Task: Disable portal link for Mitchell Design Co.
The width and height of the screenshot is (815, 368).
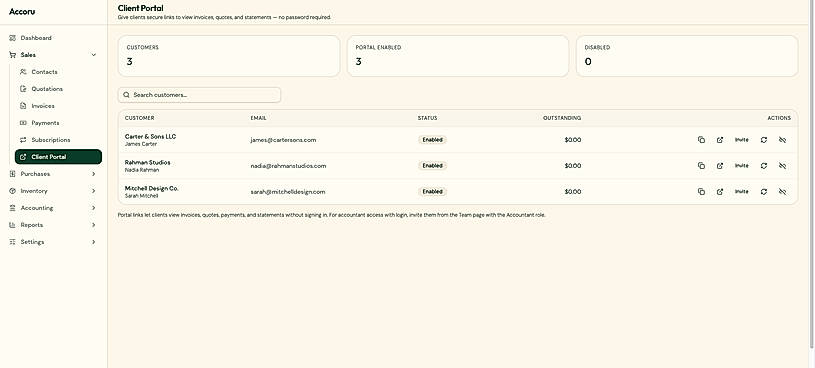Action: tap(782, 192)
